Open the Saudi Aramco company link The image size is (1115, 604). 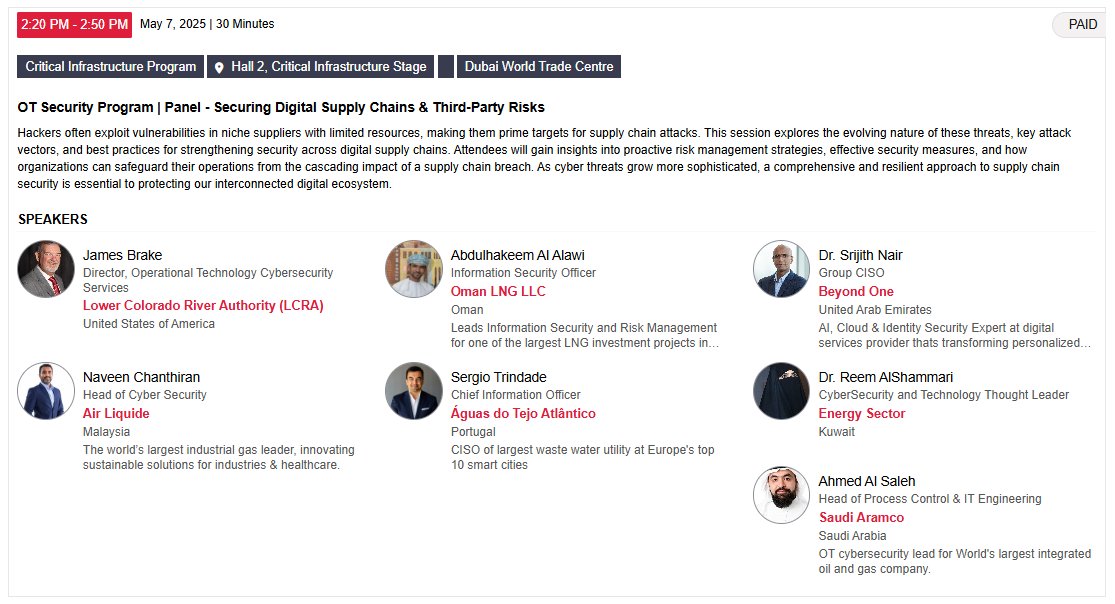point(861,517)
